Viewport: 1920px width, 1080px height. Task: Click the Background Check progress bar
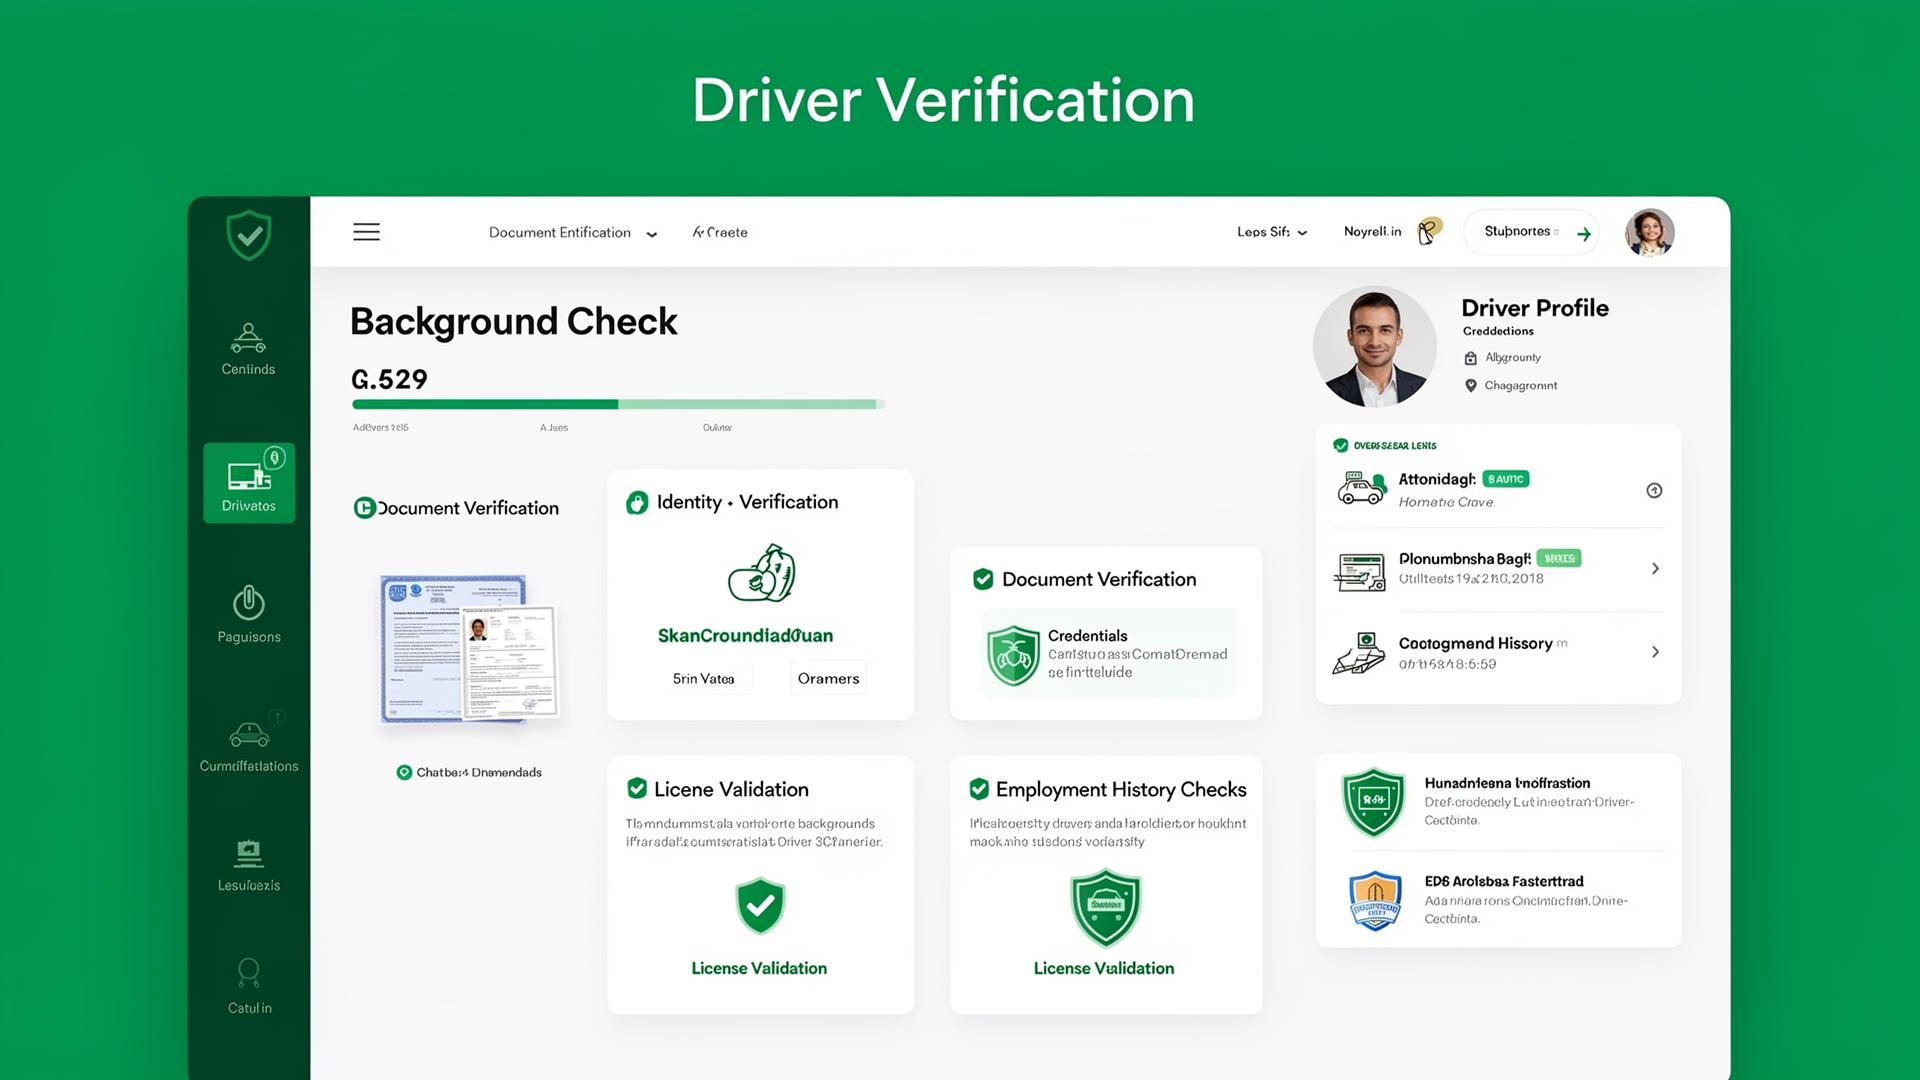(x=618, y=404)
